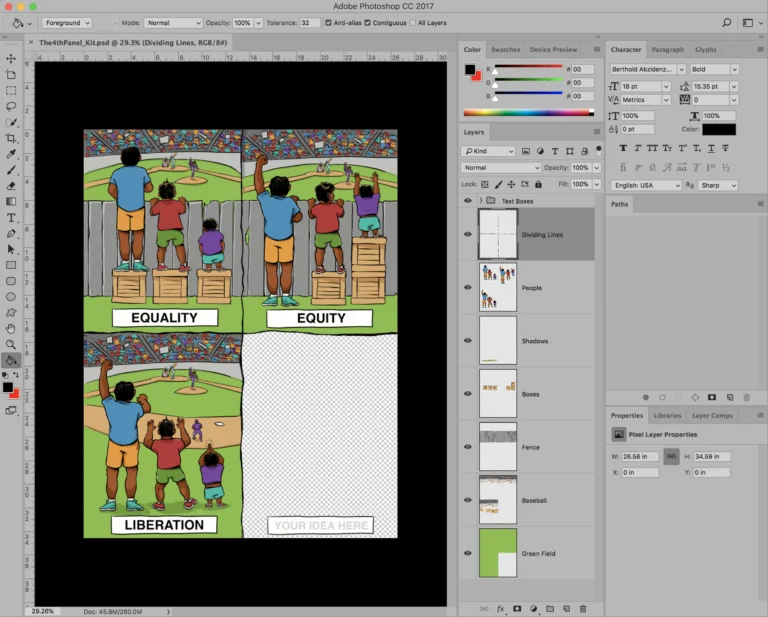Hide the Fence layer
Viewport: 768px width, 617px height.
click(468, 447)
